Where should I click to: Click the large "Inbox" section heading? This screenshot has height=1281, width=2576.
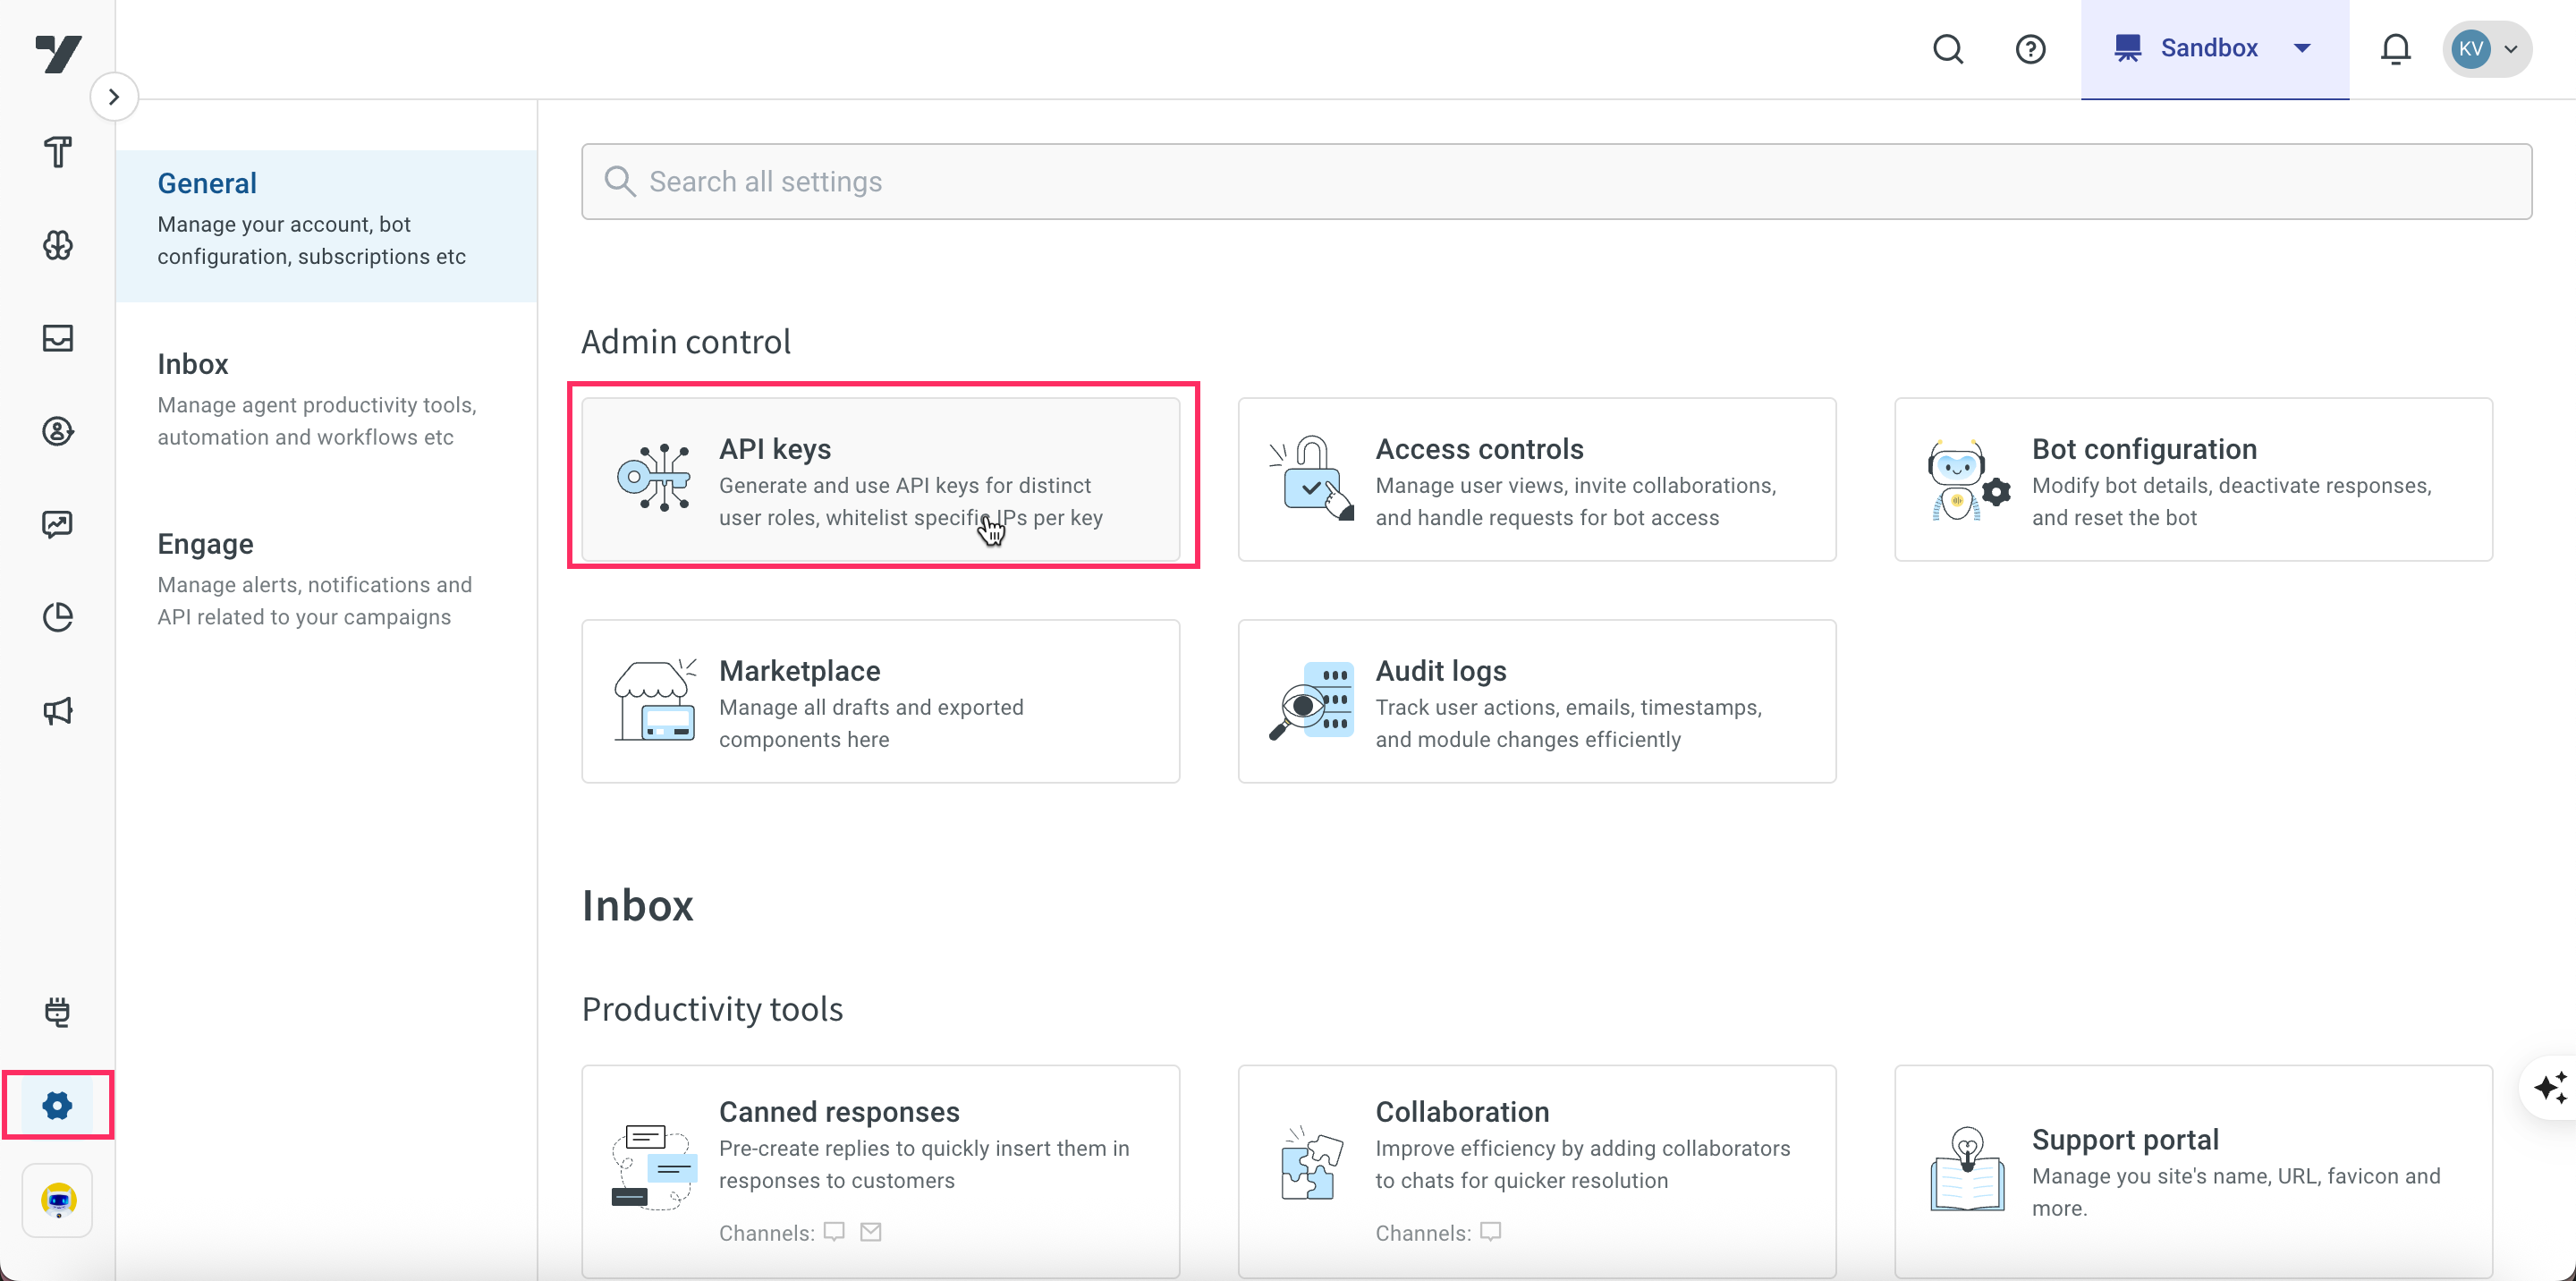pos(638,905)
